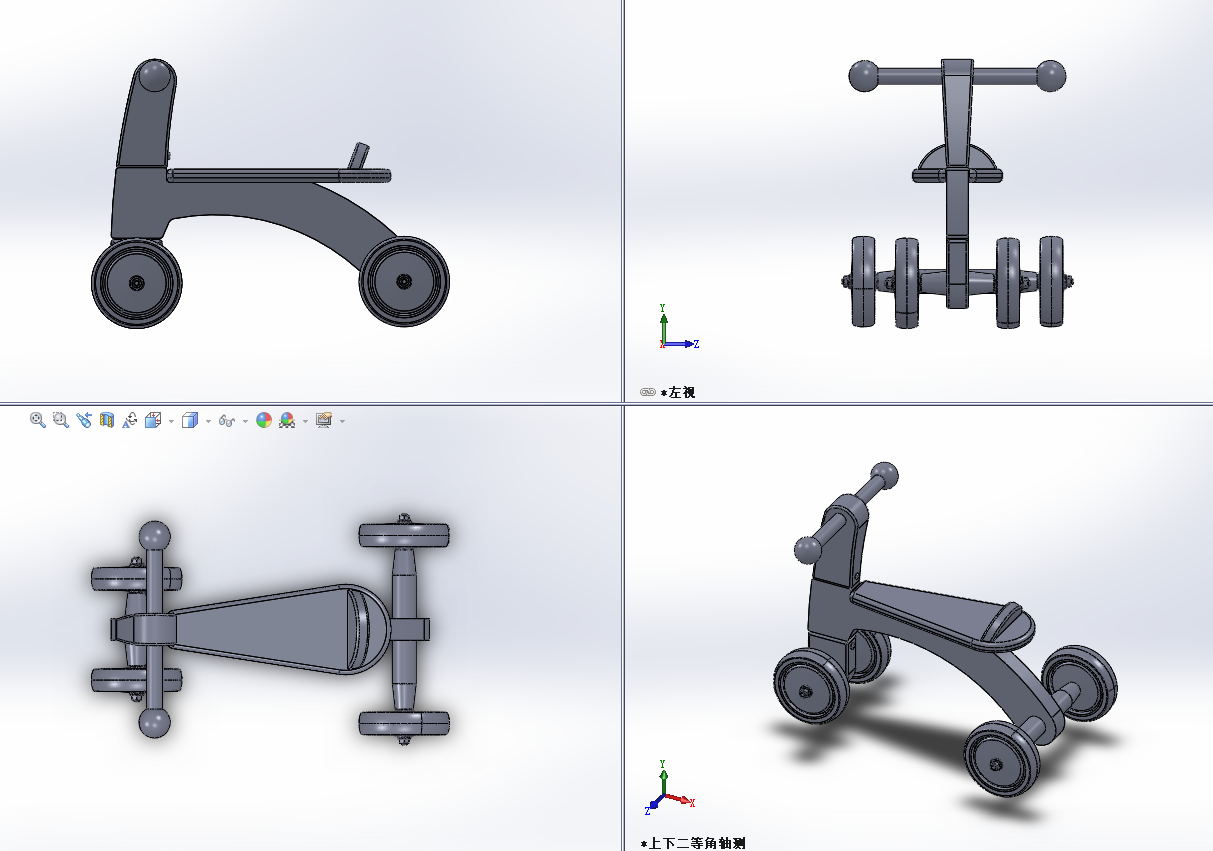Image resolution: width=1213 pixels, height=851 pixels.
Task: Click the coordinate triad in the isometric pane
Action: [x=670, y=786]
